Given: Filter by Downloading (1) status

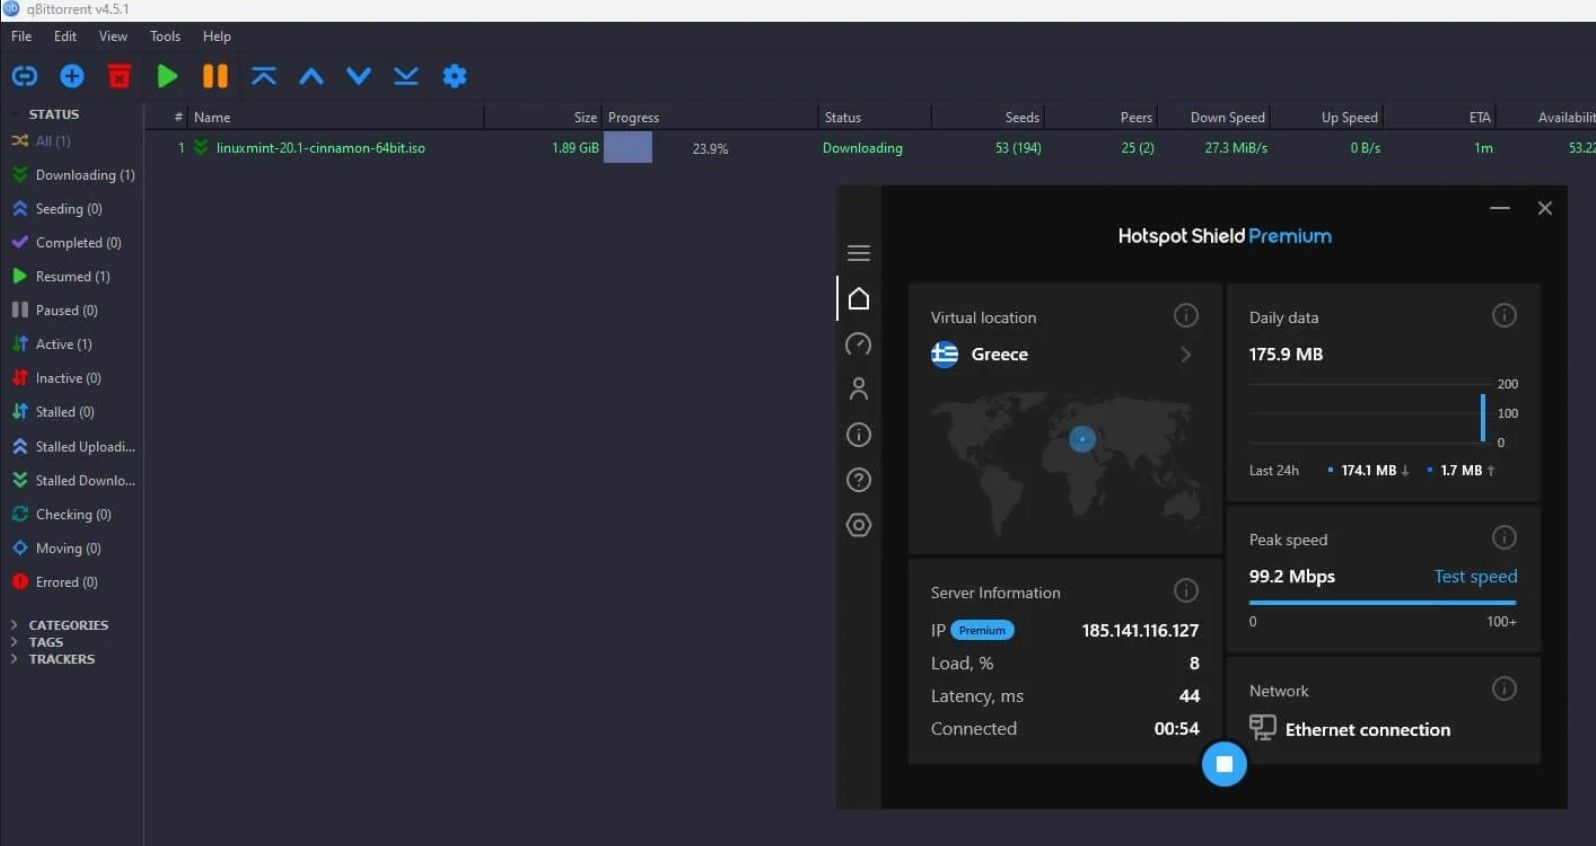Looking at the screenshot, I should pos(73,175).
